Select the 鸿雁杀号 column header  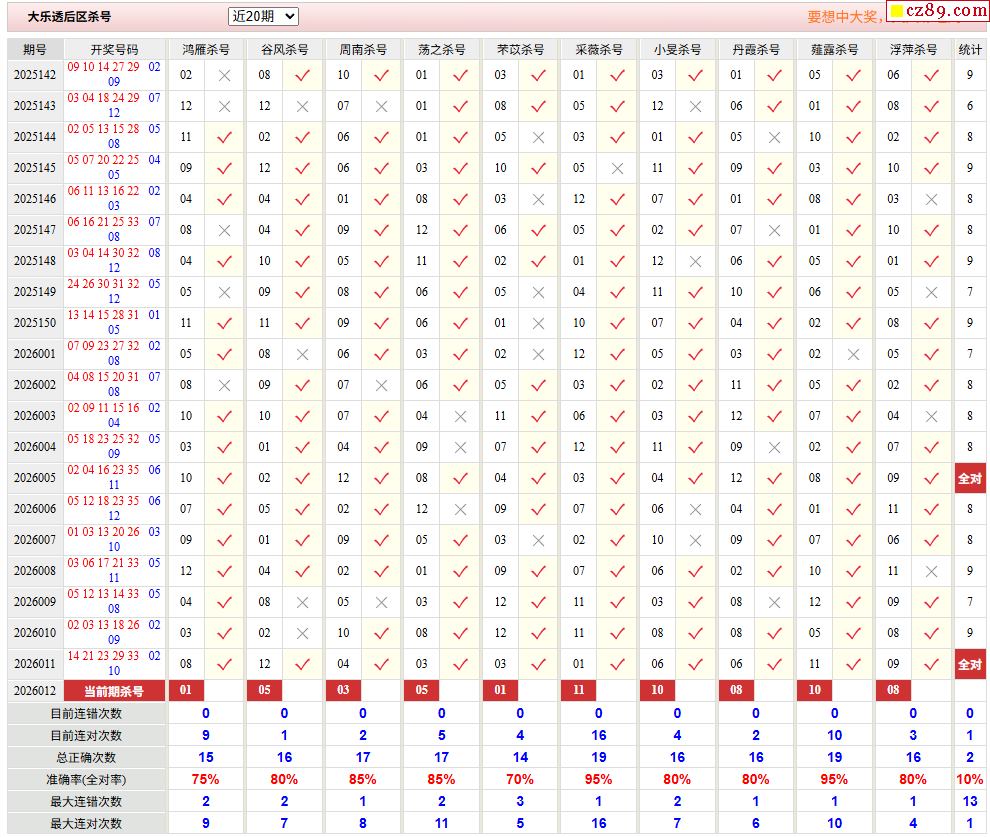pos(206,49)
